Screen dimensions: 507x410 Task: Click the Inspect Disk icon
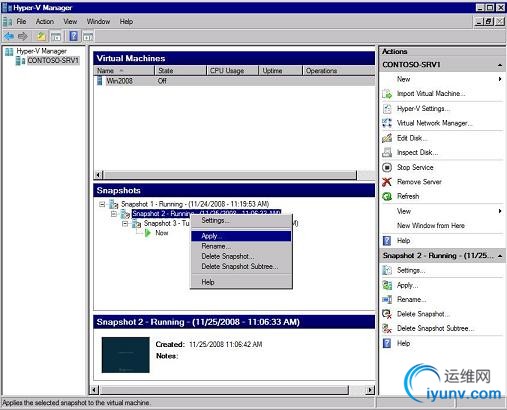[387, 152]
